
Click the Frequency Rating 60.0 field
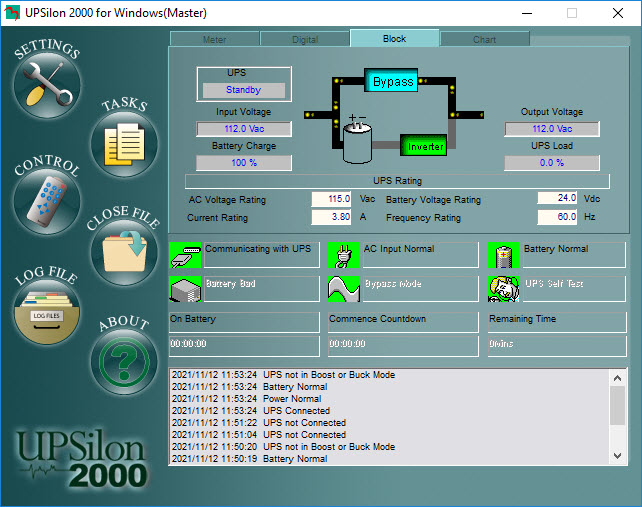click(x=557, y=217)
